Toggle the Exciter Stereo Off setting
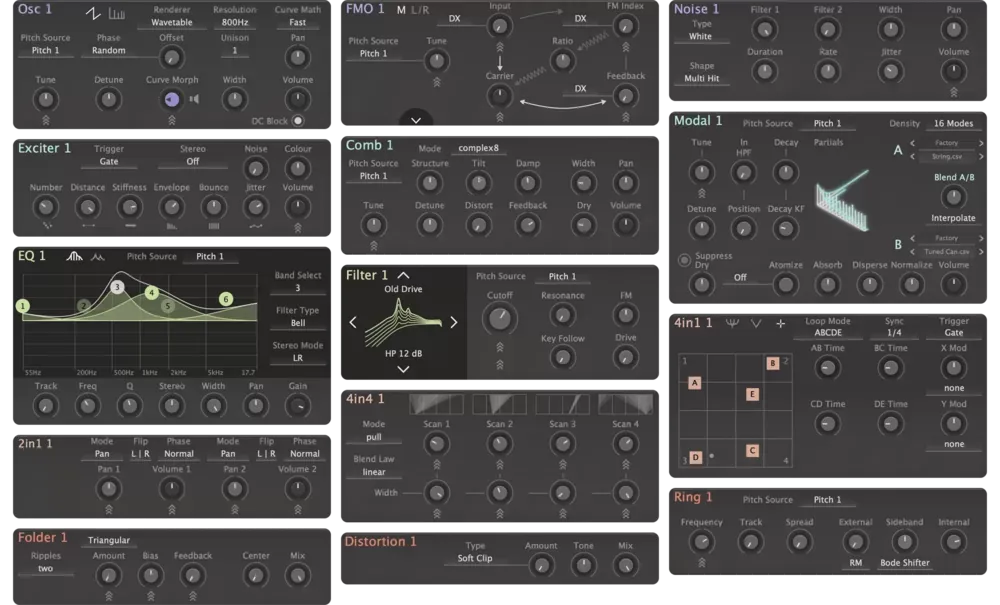The width and height of the screenshot is (1000, 605). tap(193, 161)
